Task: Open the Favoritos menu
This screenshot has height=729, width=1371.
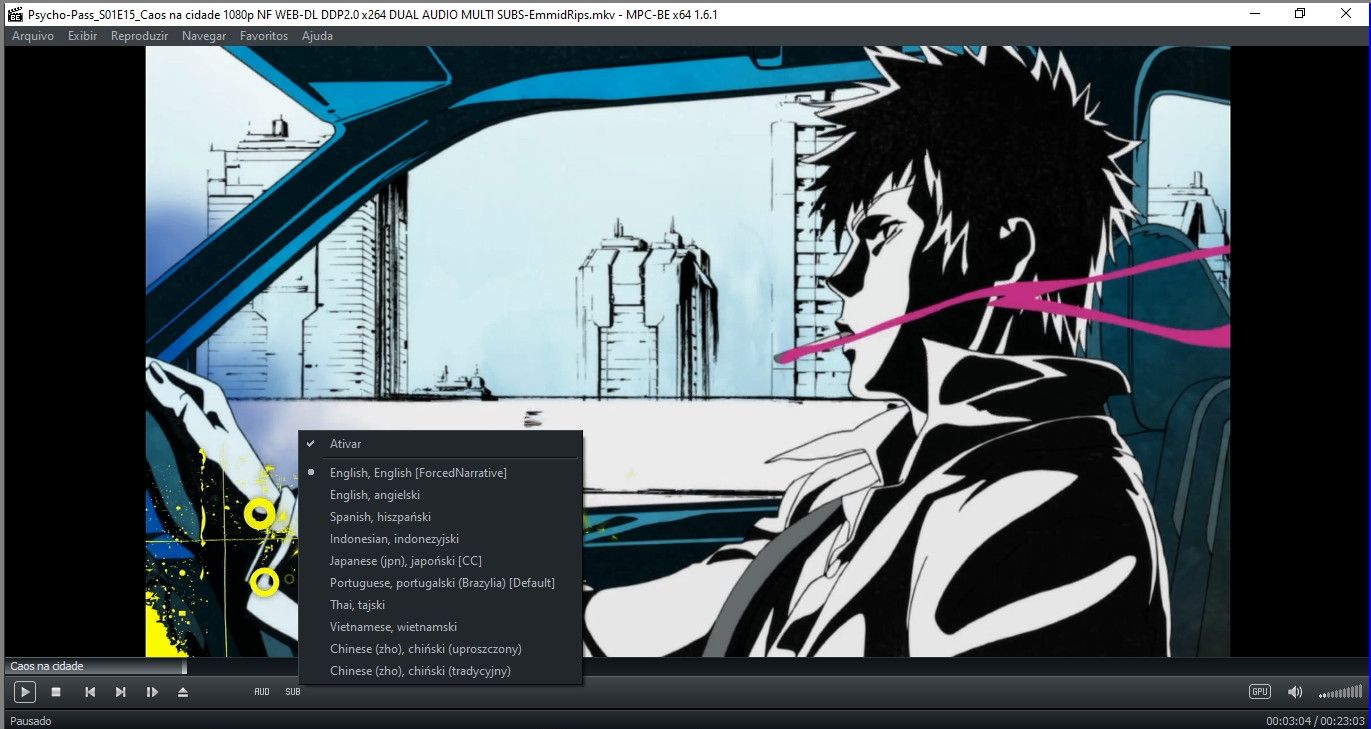Action: pos(263,36)
